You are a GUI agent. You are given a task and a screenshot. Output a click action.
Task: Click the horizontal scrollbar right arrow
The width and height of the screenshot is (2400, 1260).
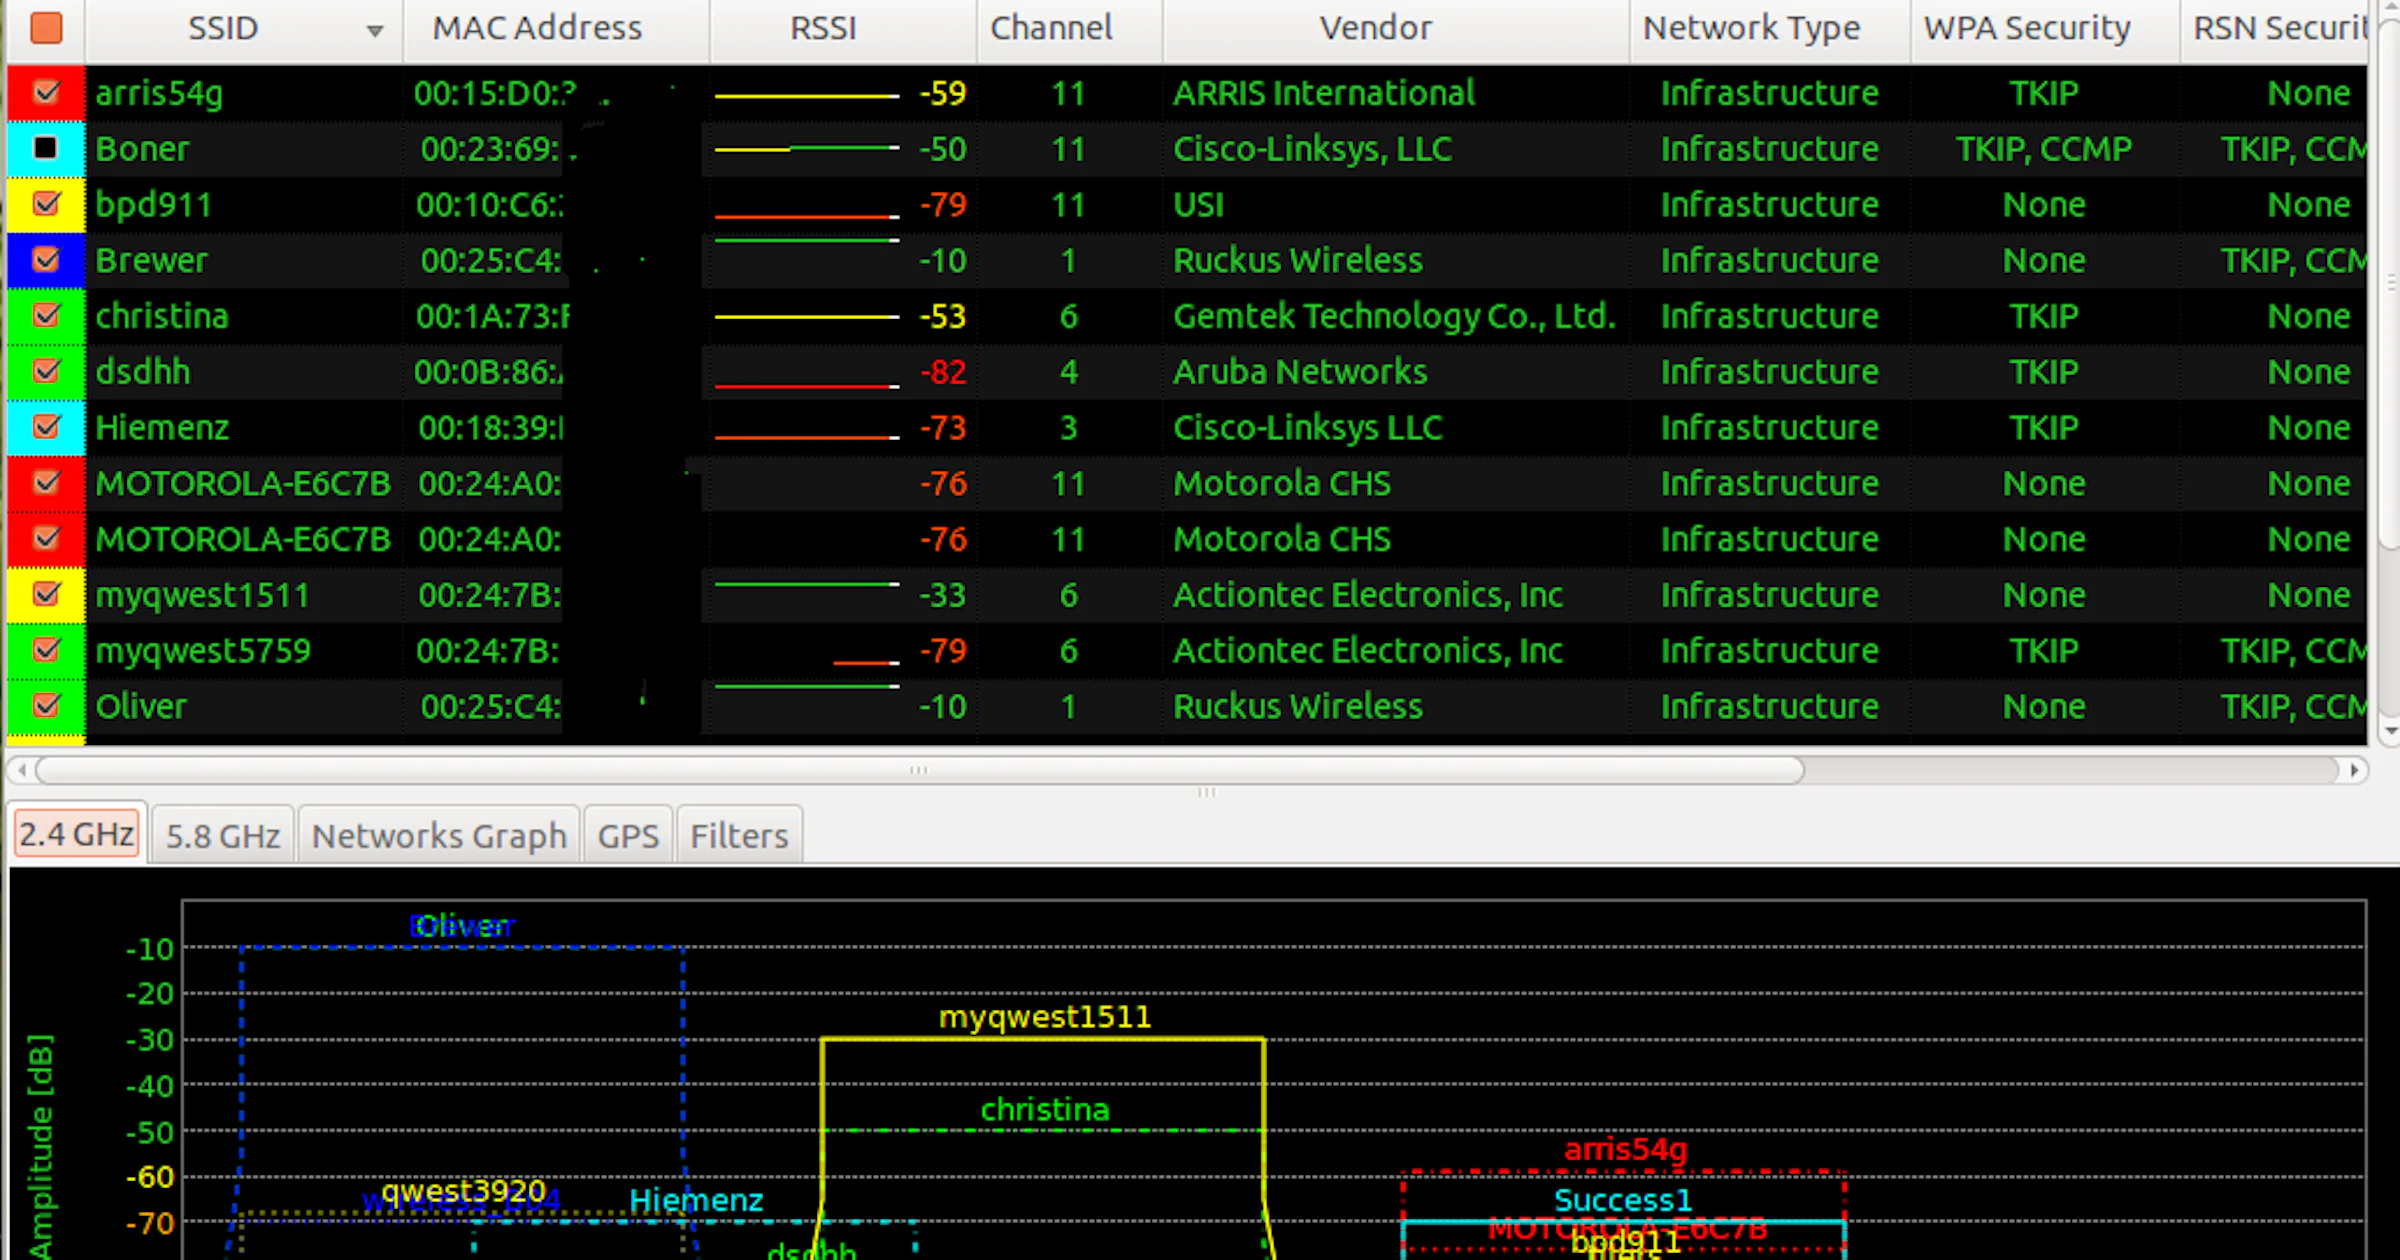[x=2354, y=770]
